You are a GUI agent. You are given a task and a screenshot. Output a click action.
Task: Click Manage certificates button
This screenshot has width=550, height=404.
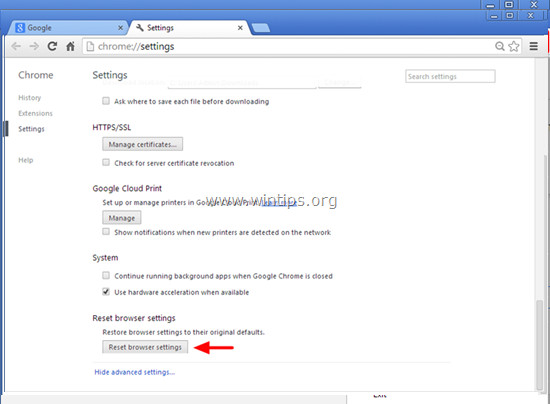click(x=142, y=144)
